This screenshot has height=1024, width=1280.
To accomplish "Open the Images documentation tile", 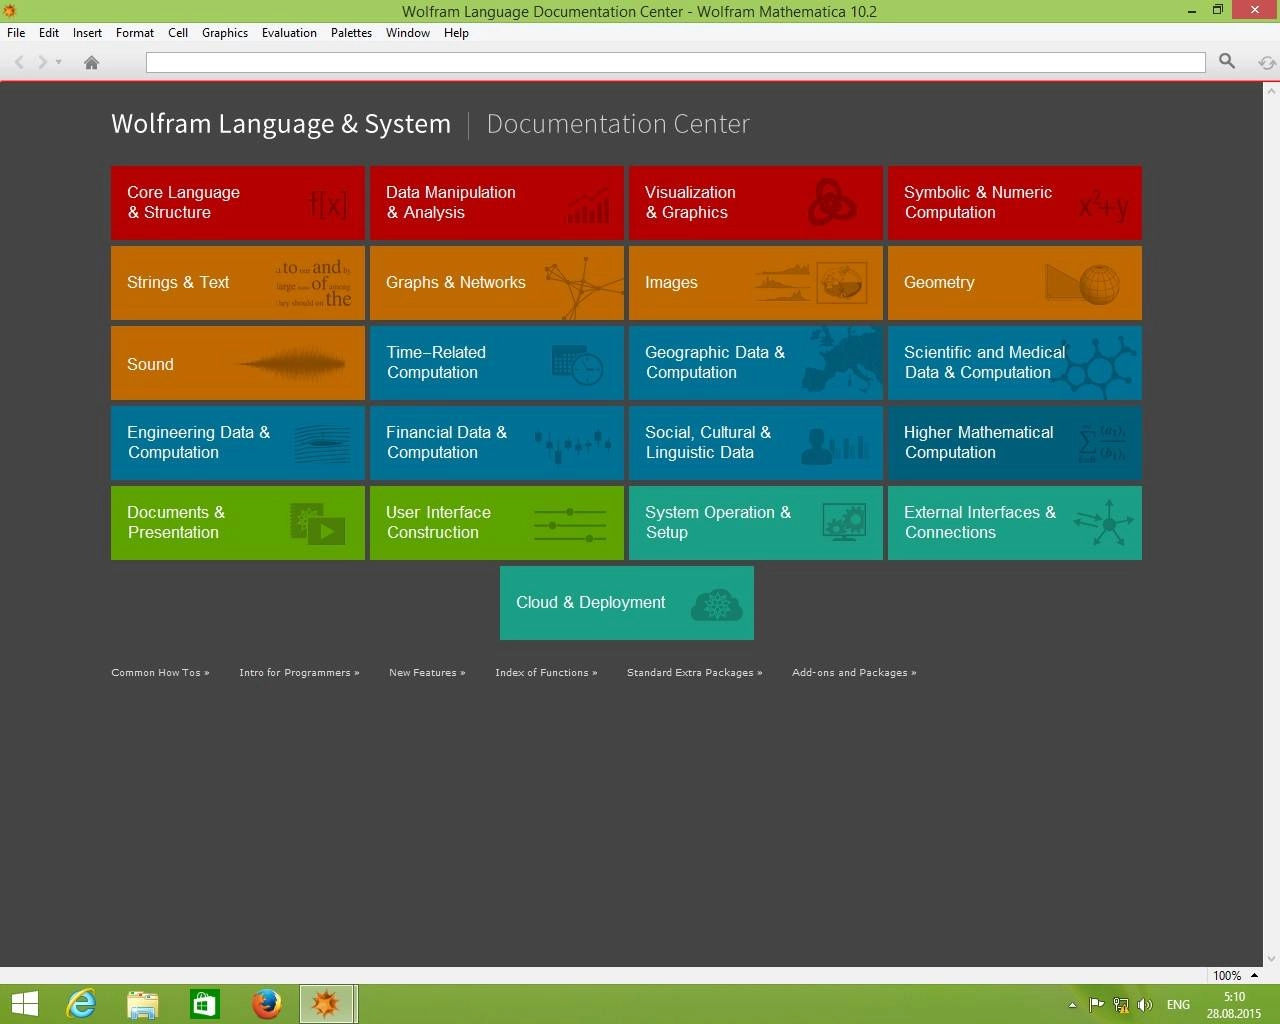I will tap(756, 283).
